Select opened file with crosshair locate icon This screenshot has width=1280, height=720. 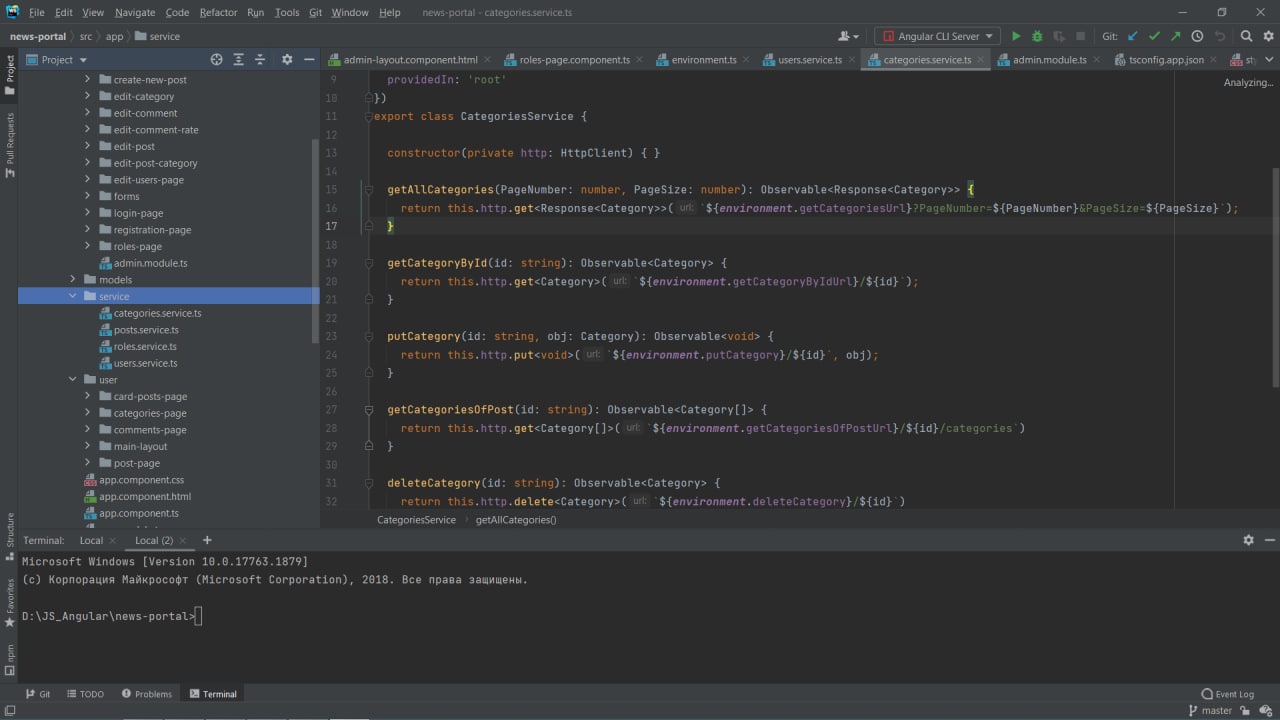point(216,60)
